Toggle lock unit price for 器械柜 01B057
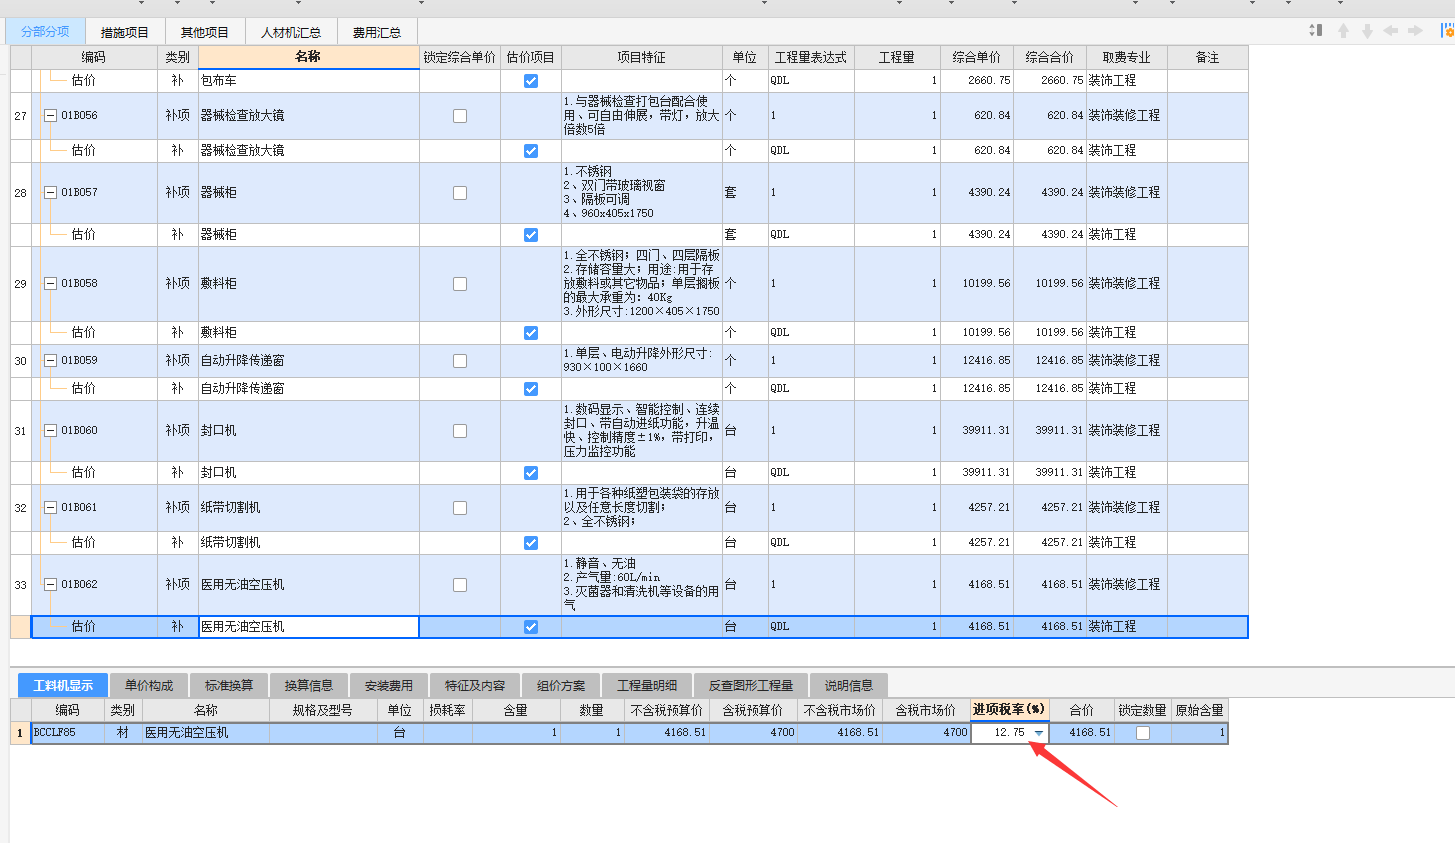The height and width of the screenshot is (843, 1455). (460, 193)
